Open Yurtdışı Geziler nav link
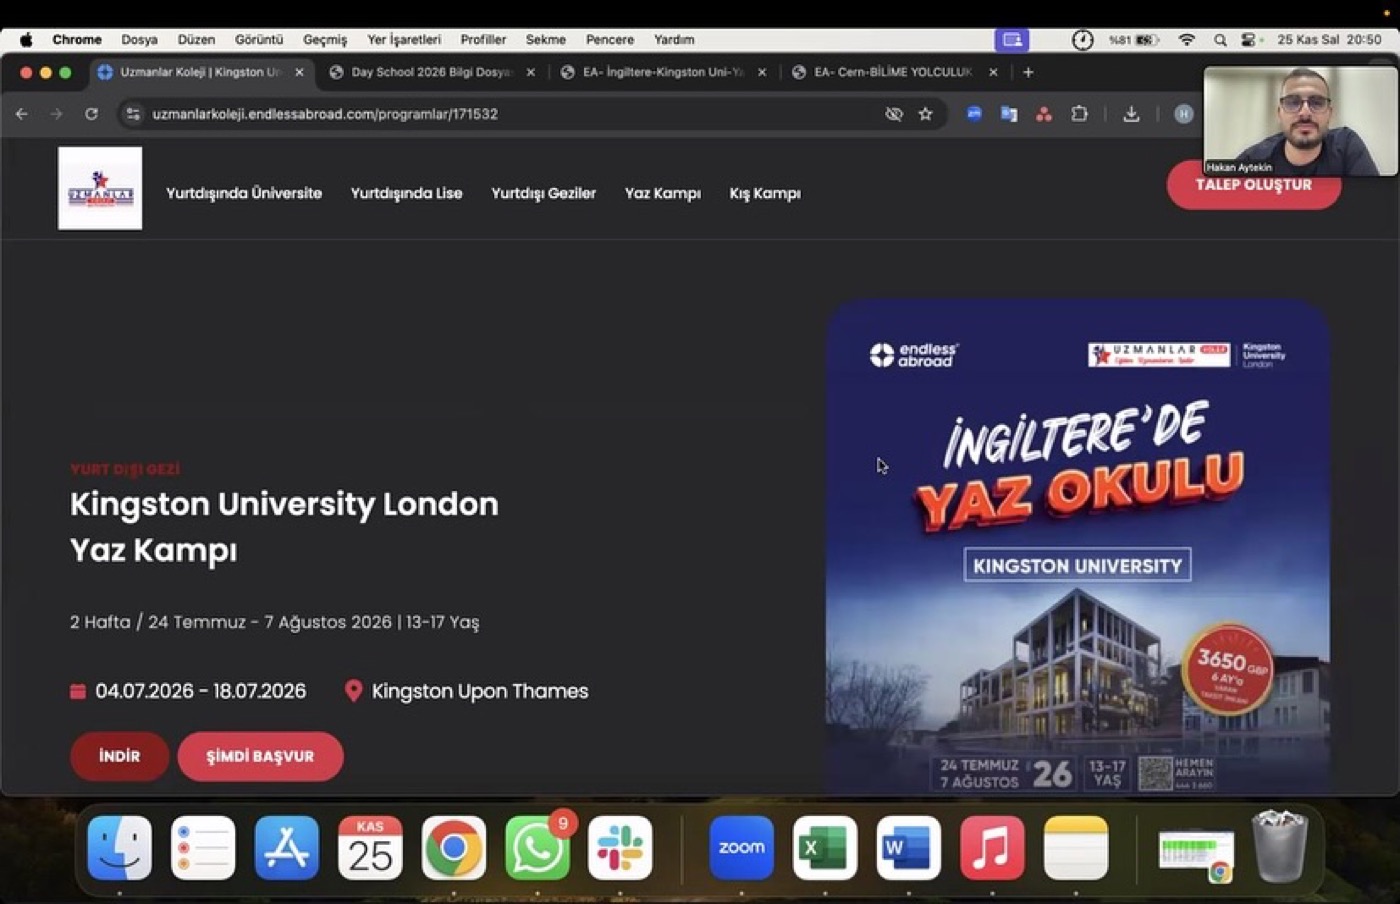Image resolution: width=1400 pixels, height=904 pixels. (543, 193)
